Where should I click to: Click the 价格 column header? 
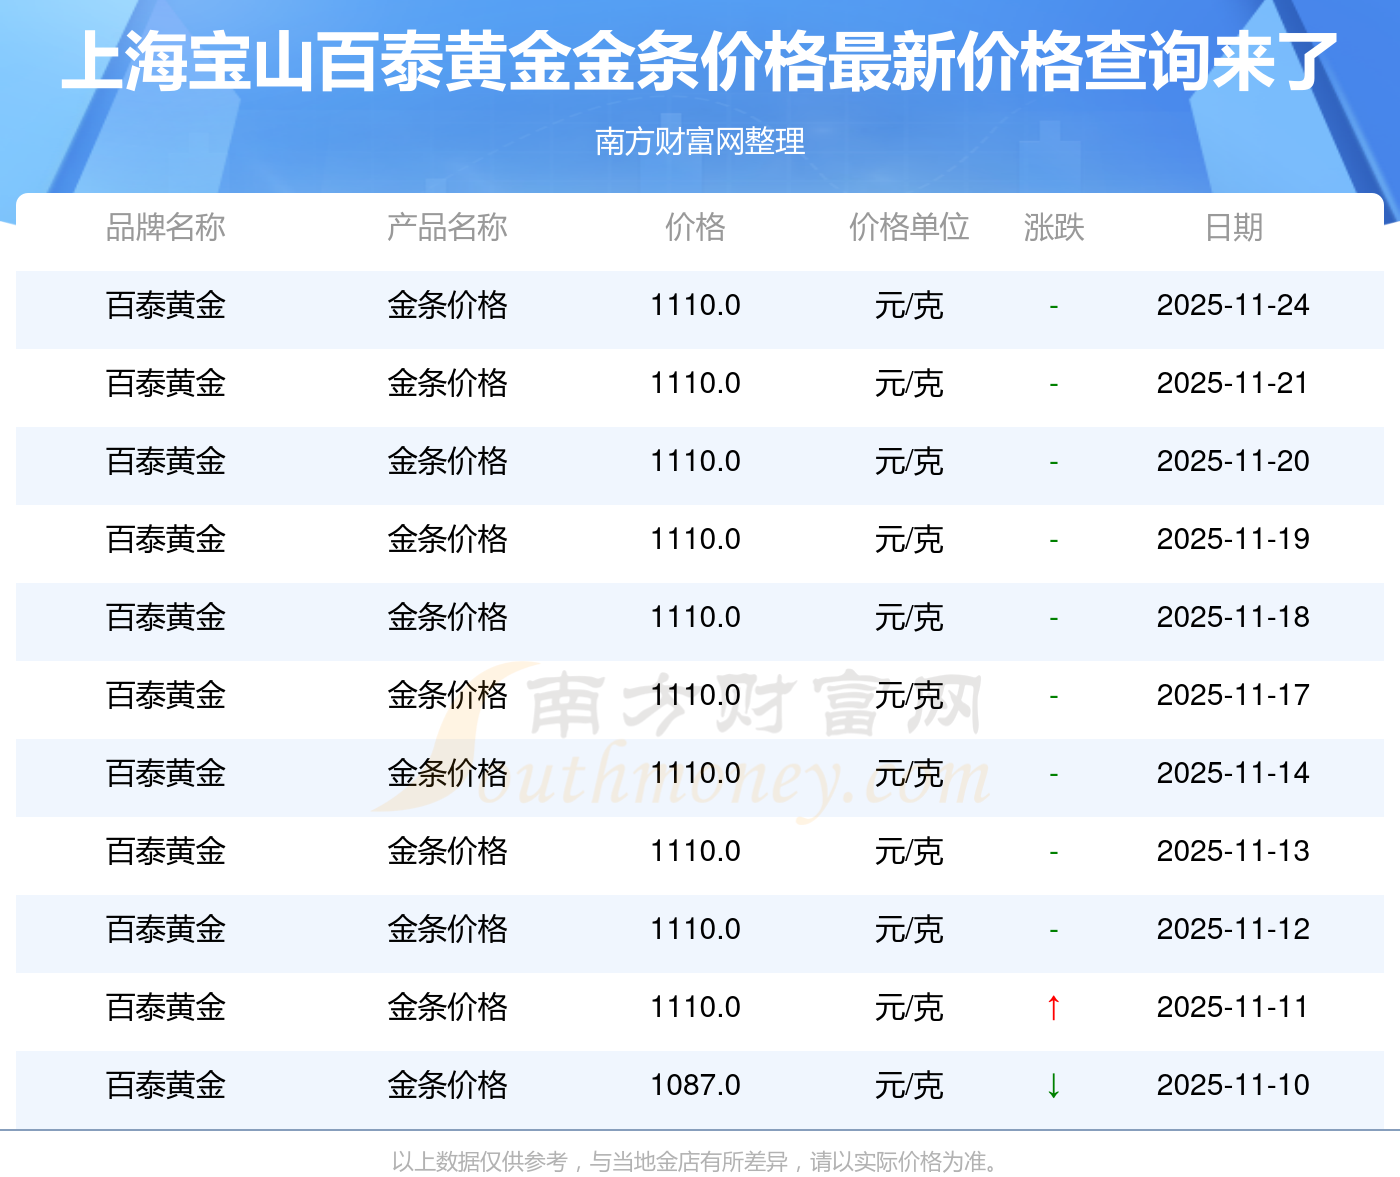695,227
